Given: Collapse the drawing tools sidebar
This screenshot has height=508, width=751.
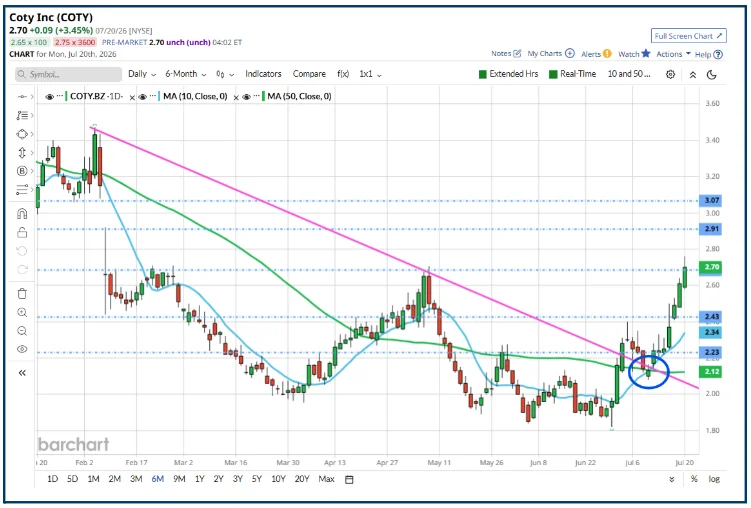Looking at the screenshot, I should point(22,373).
